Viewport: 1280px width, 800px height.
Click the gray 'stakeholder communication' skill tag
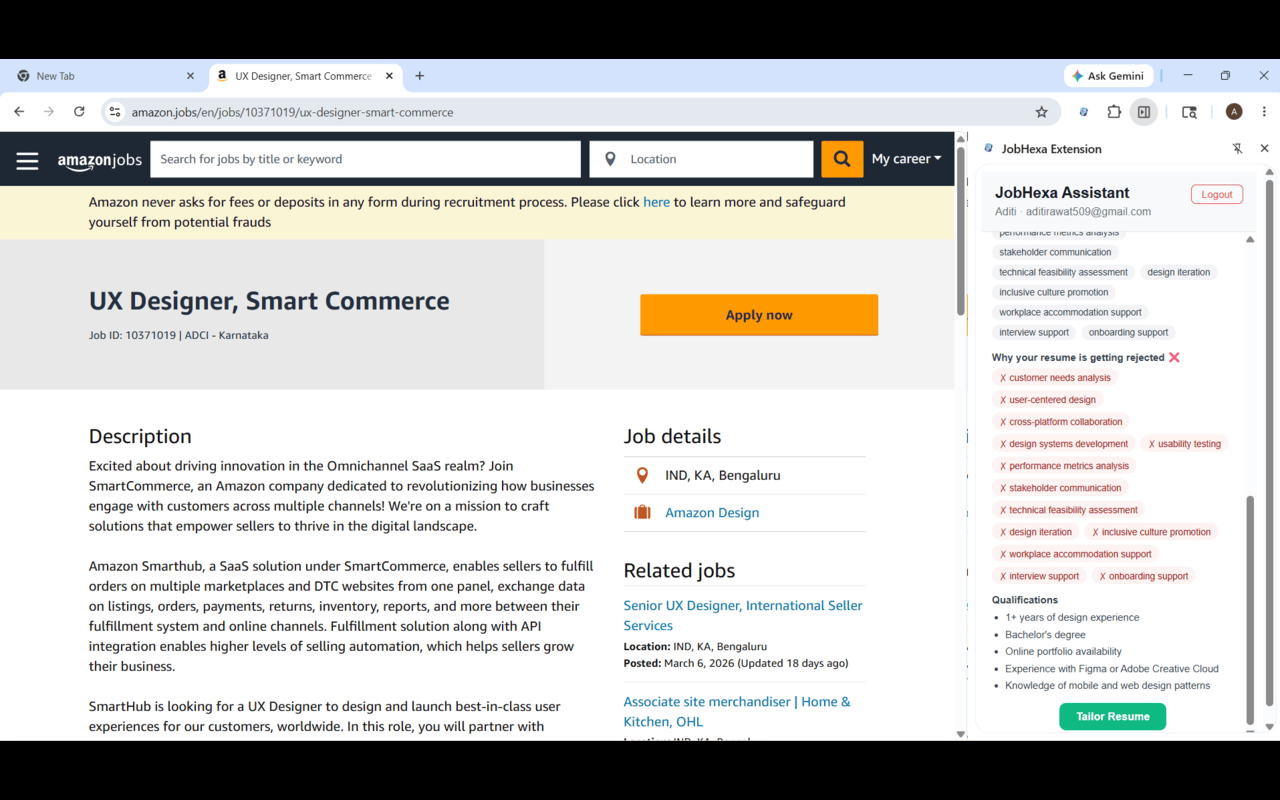1055,252
